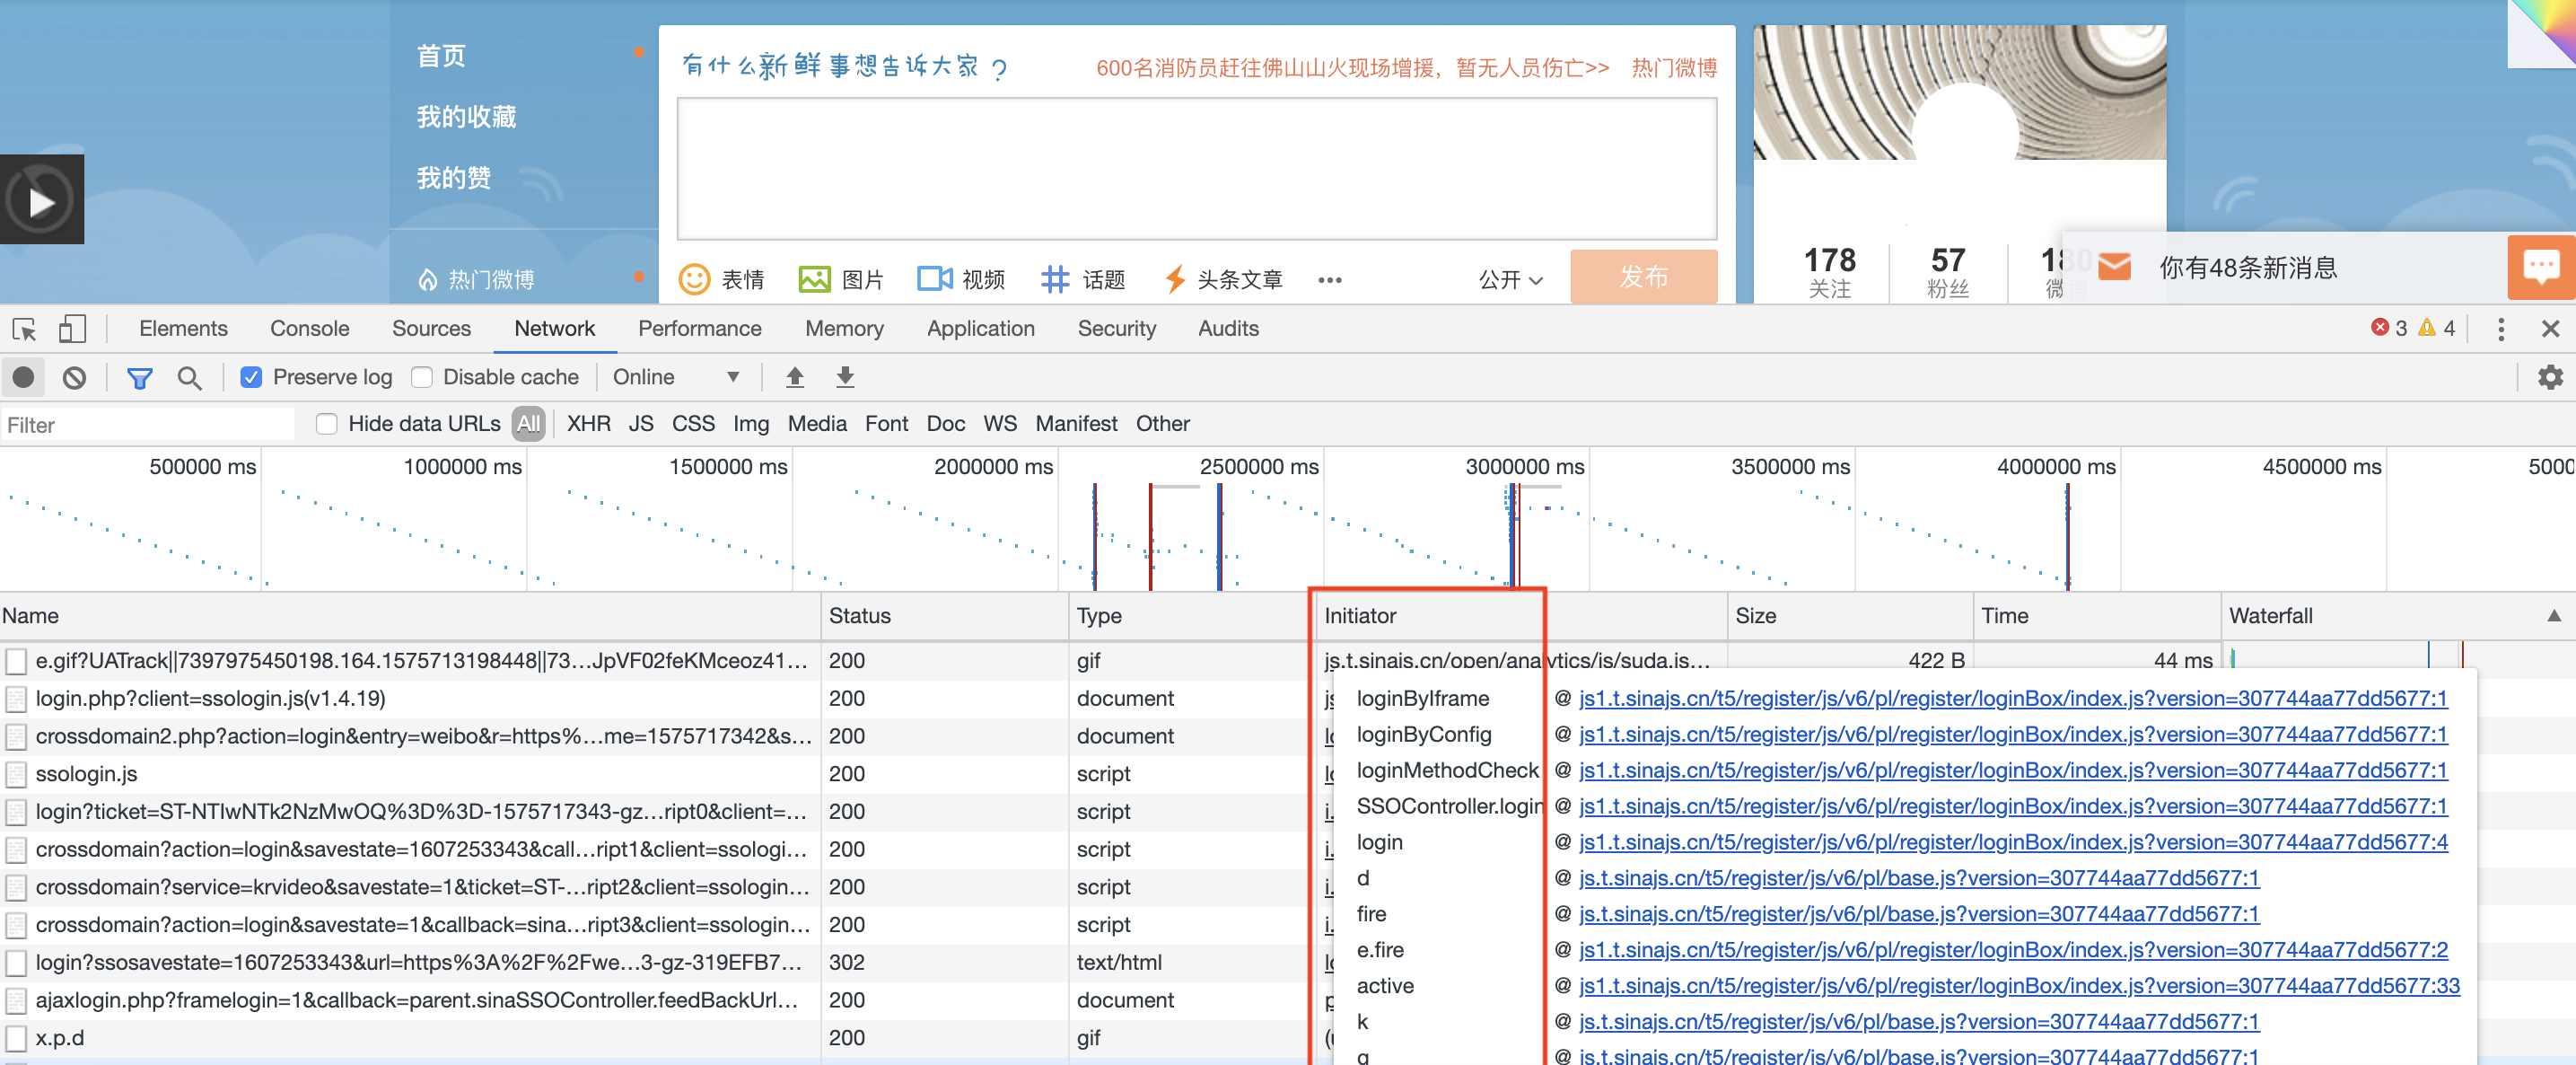Check Hide data URLs checkbox
This screenshot has height=1065, width=2576.
[x=327, y=424]
